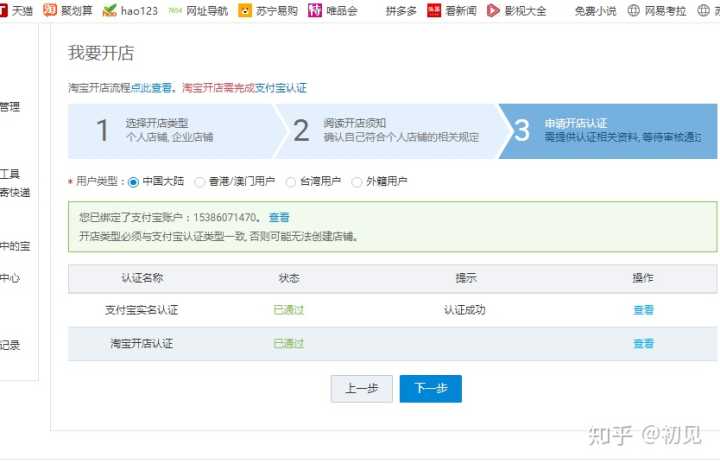
Task: Open 查看 link next to bound Alipay account
Action: pyautogui.click(x=279, y=217)
